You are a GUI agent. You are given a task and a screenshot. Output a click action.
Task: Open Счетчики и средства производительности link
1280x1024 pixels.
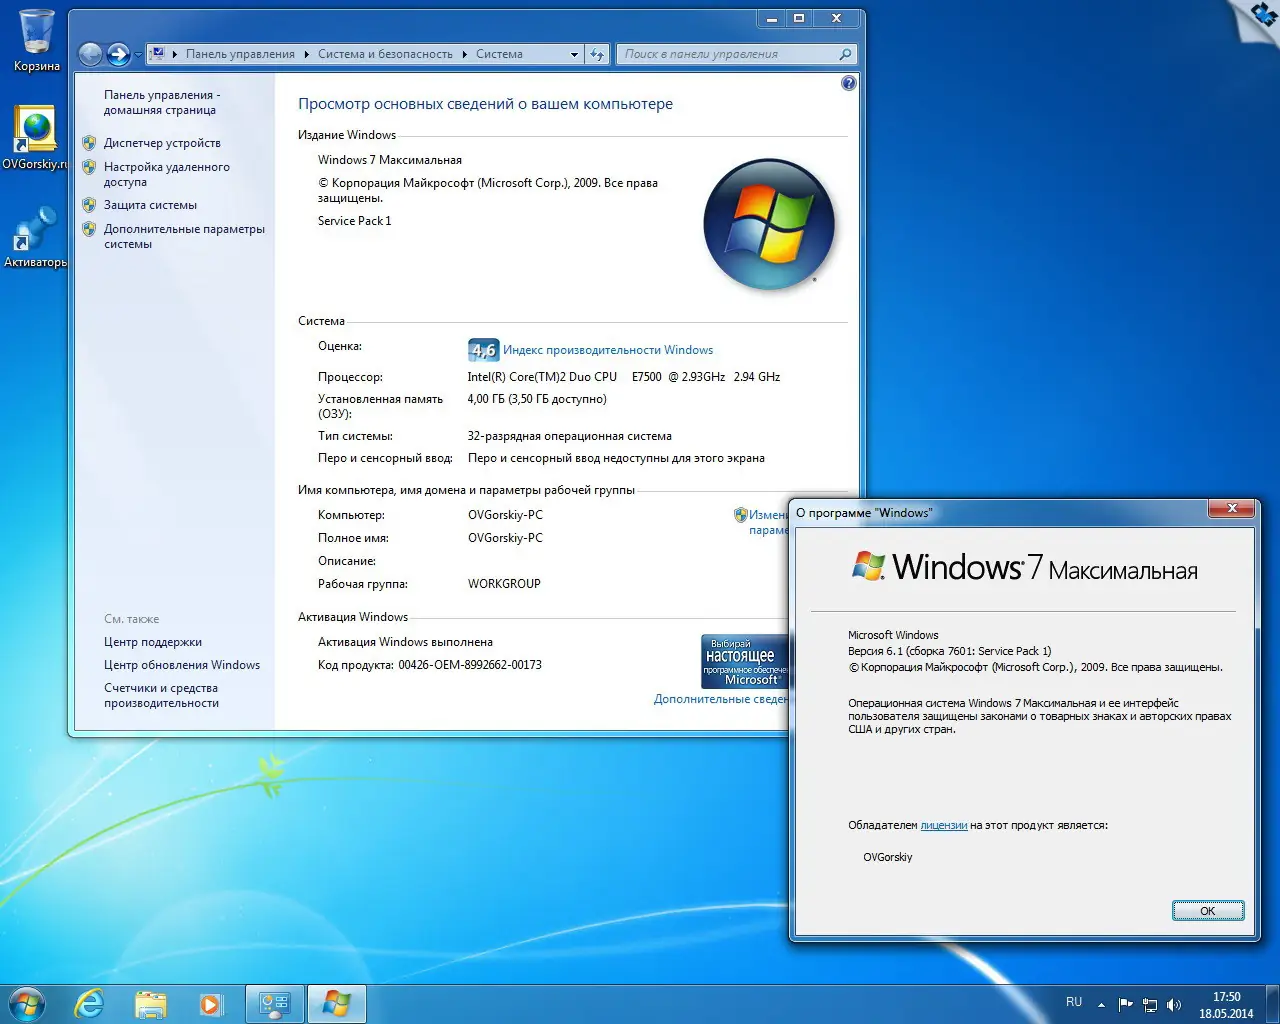click(161, 695)
